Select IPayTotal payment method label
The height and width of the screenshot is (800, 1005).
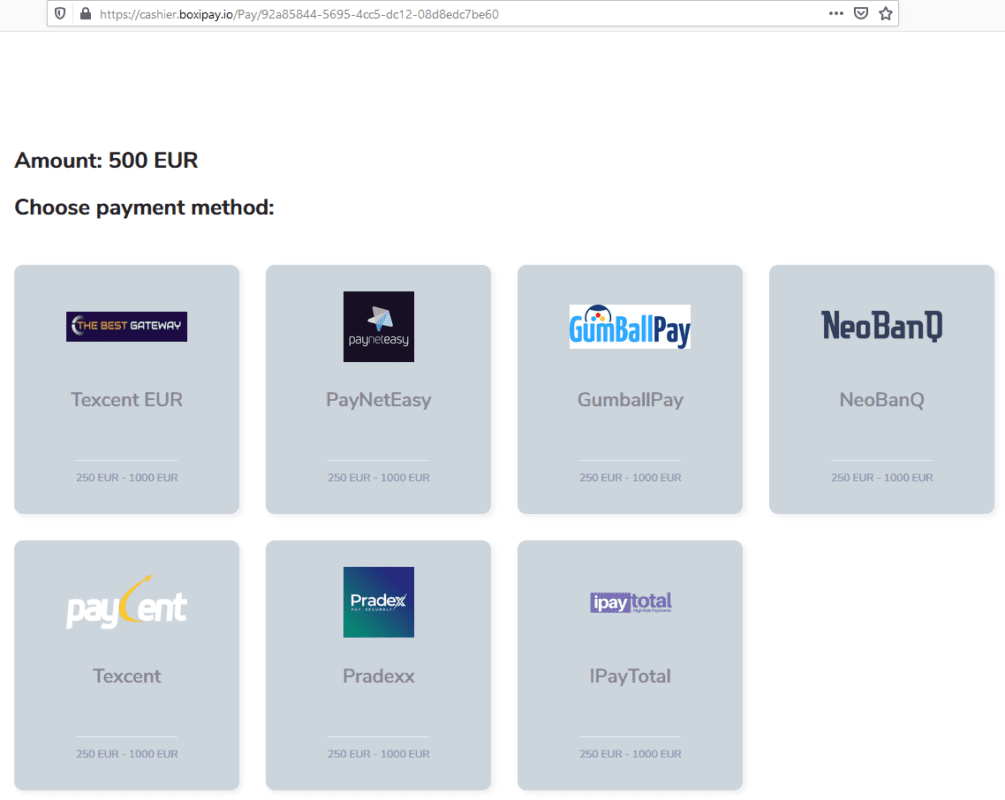click(631, 676)
